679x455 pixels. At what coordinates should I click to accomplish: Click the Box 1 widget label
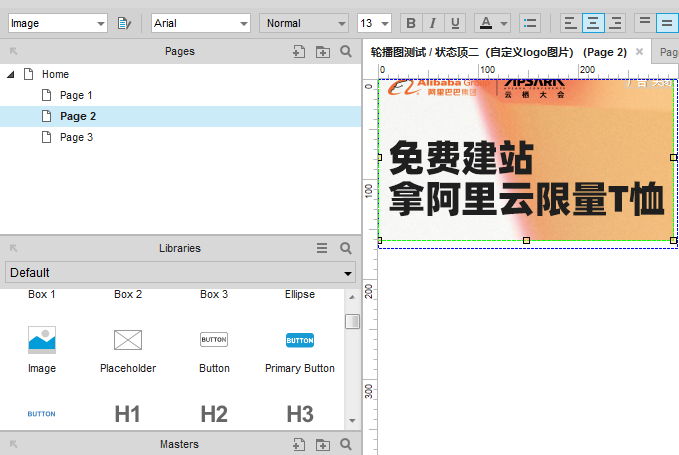42,294
